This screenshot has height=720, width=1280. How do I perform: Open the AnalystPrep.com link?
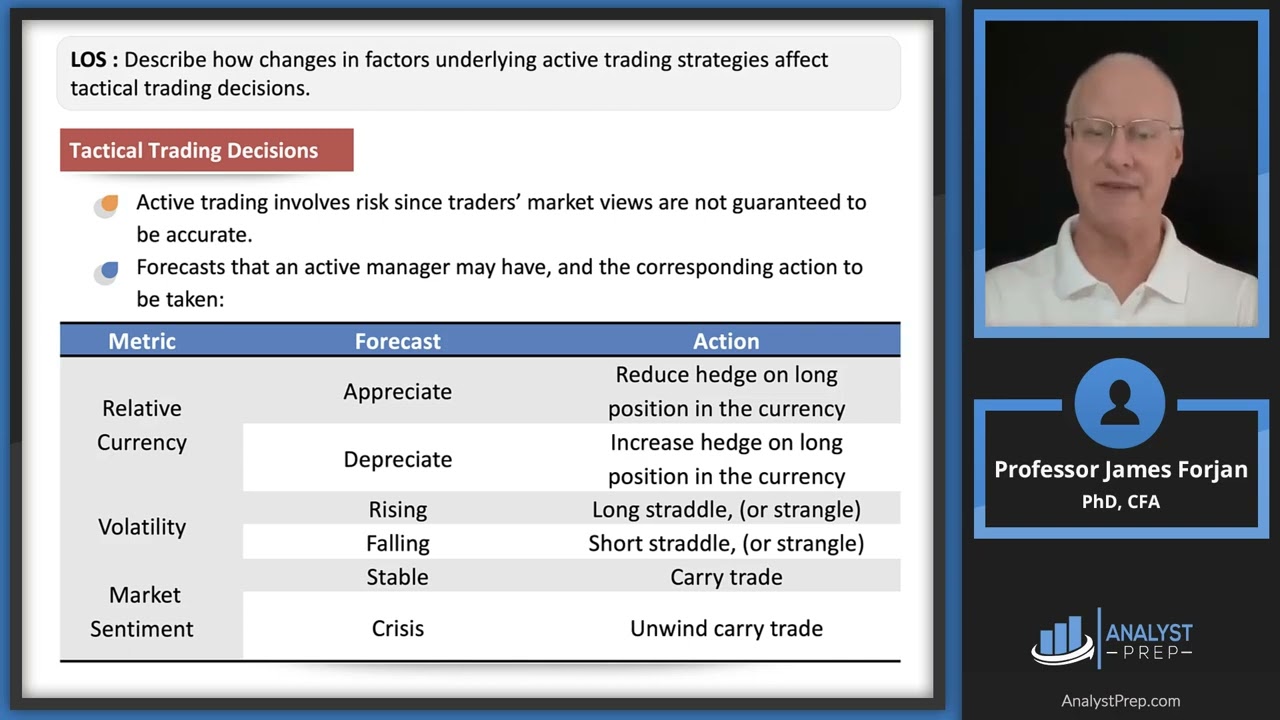1120,701
